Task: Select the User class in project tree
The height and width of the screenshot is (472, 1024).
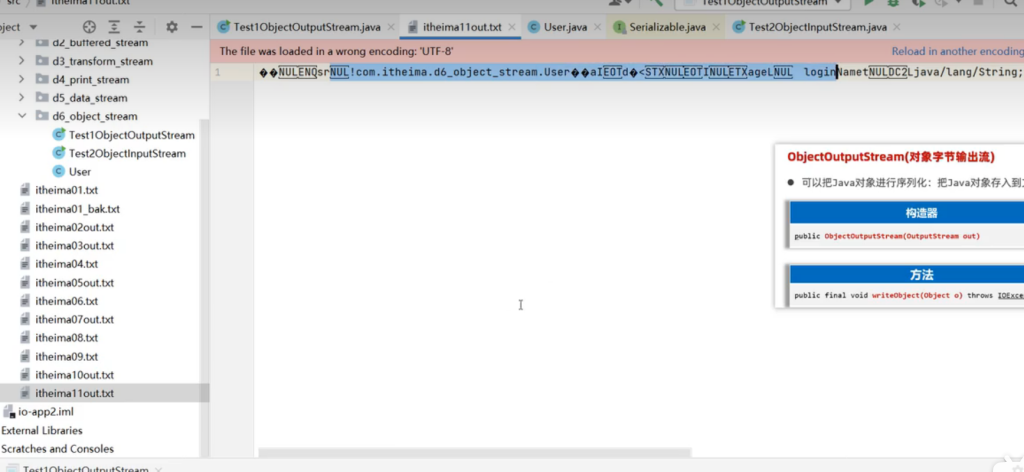Action: point(79,172)
